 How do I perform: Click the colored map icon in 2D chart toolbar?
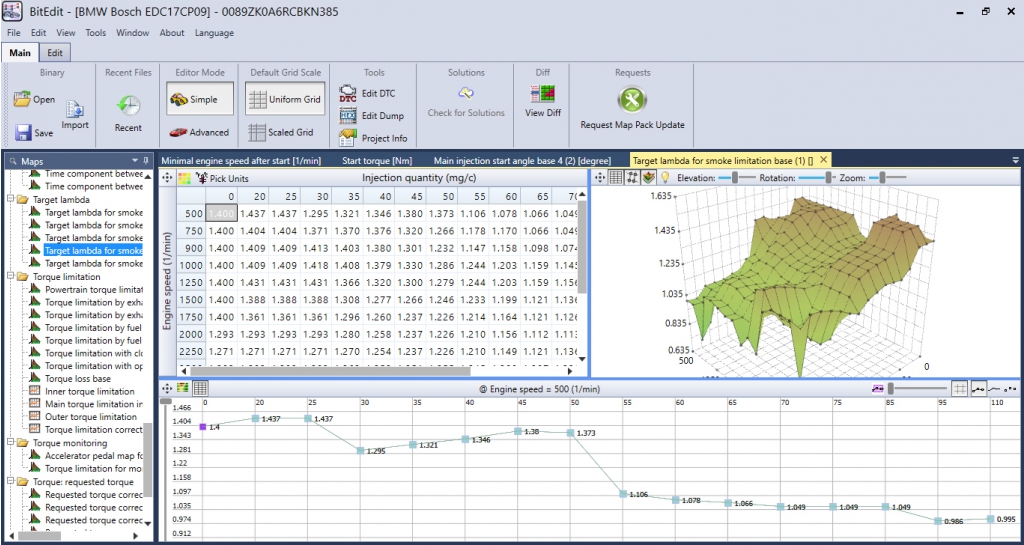[183, 388]
